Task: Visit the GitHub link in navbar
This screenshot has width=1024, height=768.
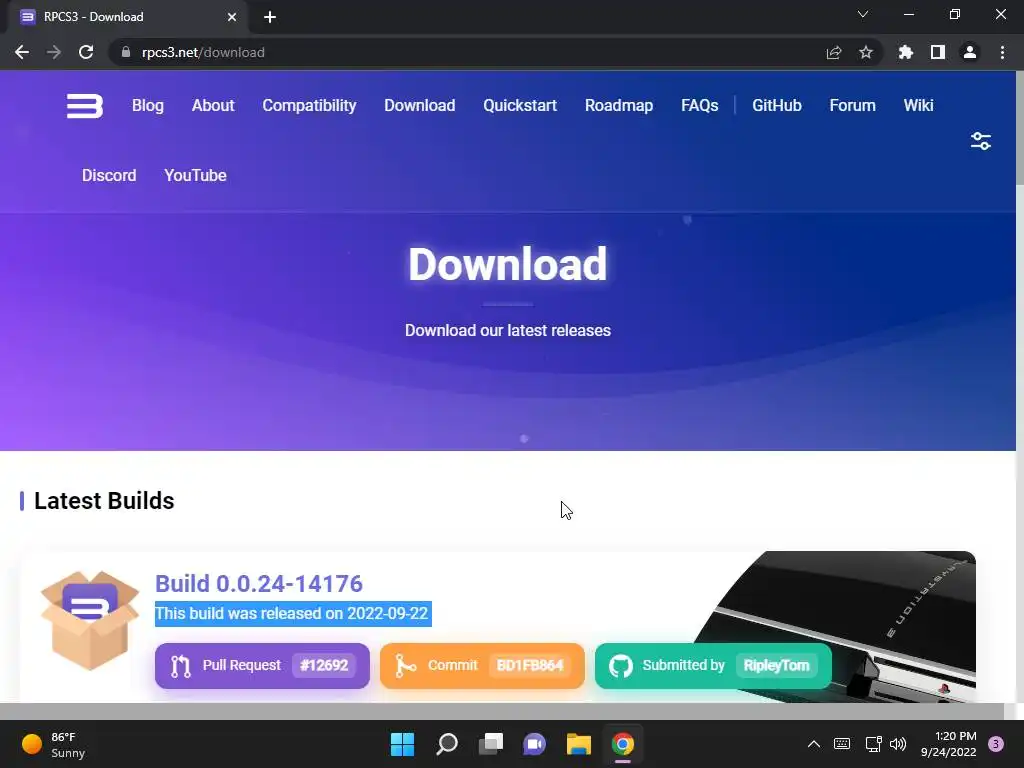Action: click(x=776, y=105)
